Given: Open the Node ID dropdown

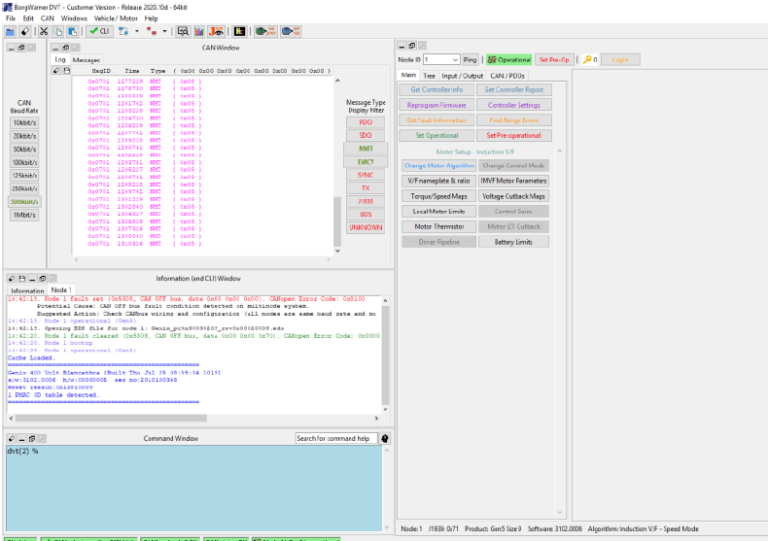Looking at the screenshot, I should 456,60.
